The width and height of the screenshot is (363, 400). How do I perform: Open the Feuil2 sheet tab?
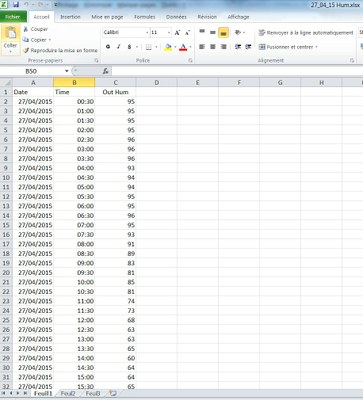click(x=68, y=394)
